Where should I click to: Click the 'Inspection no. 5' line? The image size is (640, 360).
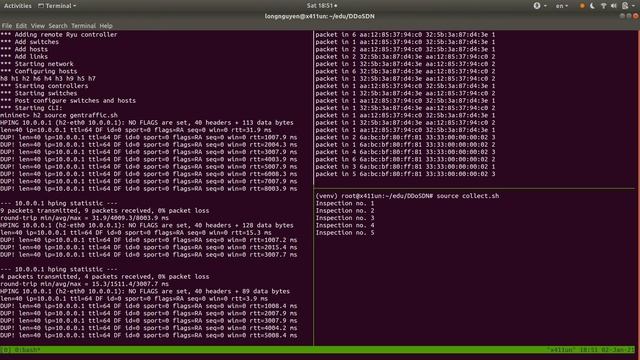pos(345,233)
